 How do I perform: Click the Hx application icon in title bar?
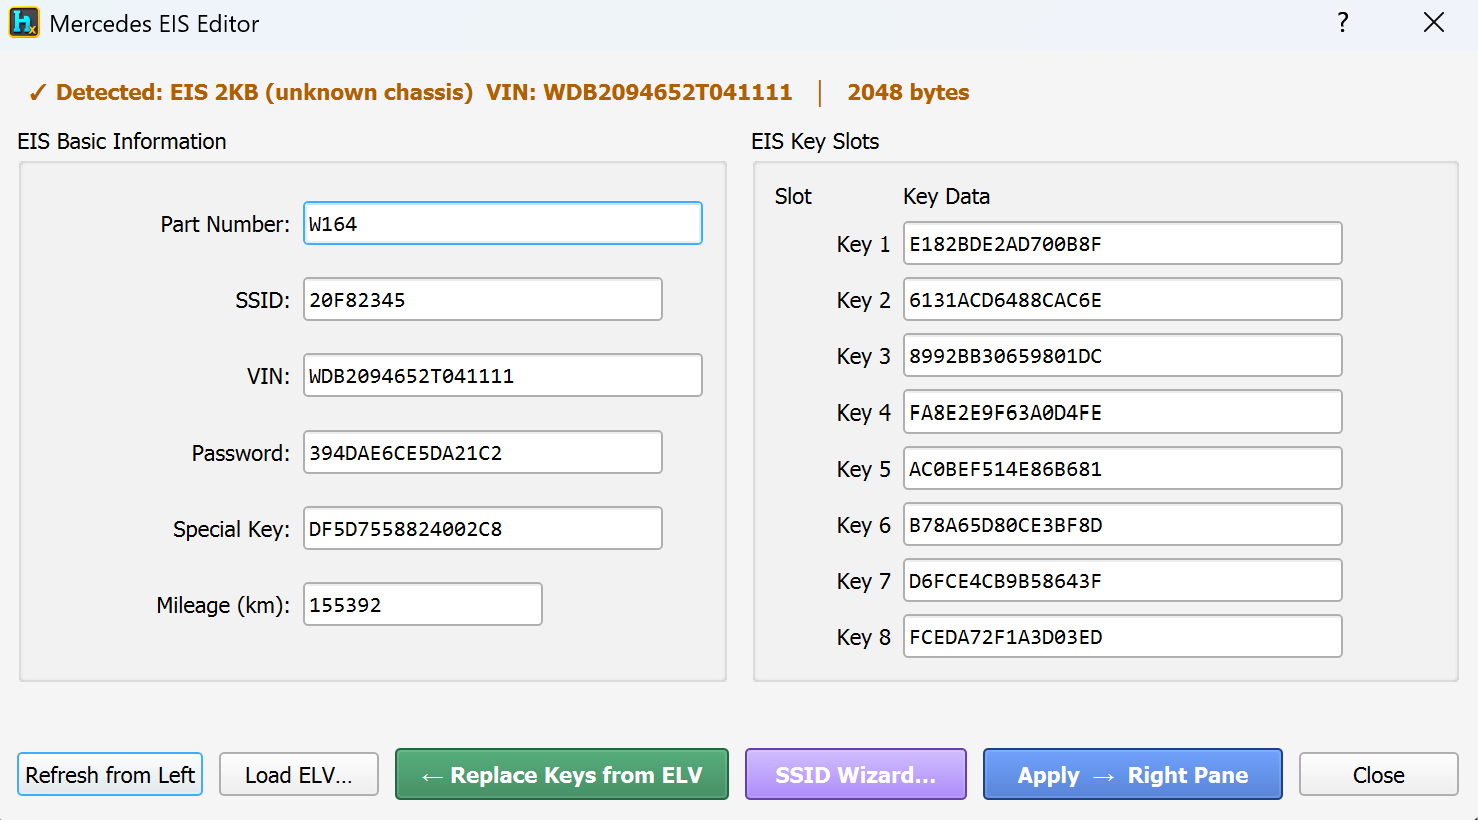(24, 22)
